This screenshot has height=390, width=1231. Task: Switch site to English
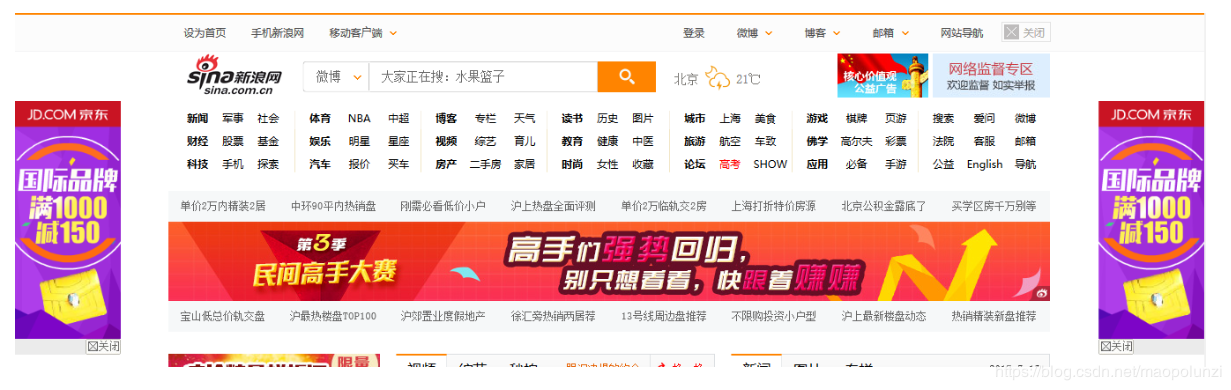pos(984,164)
